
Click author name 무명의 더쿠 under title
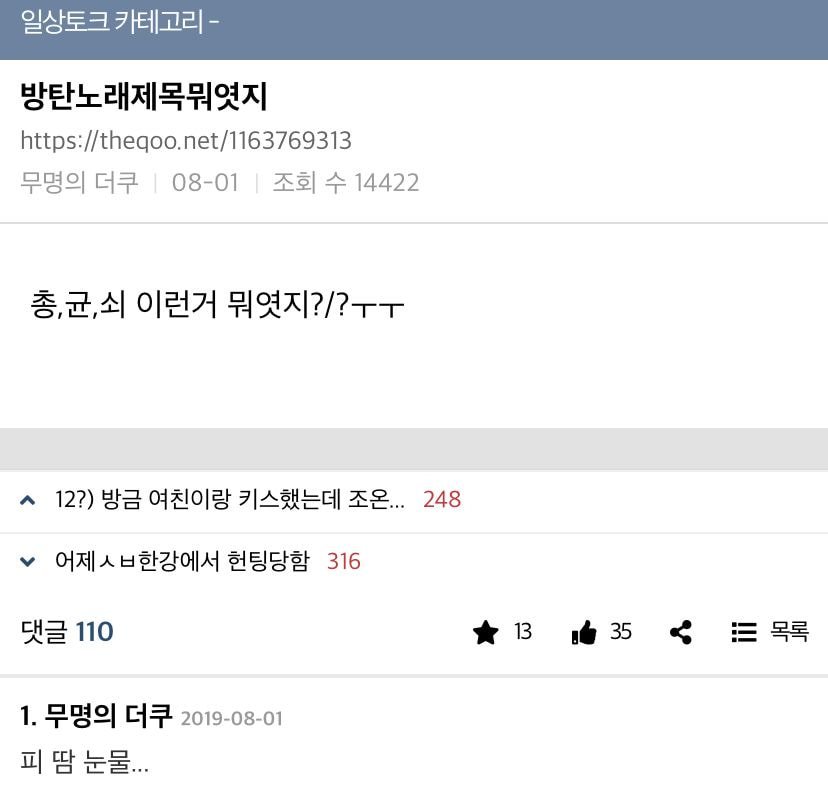click(79, 183)
